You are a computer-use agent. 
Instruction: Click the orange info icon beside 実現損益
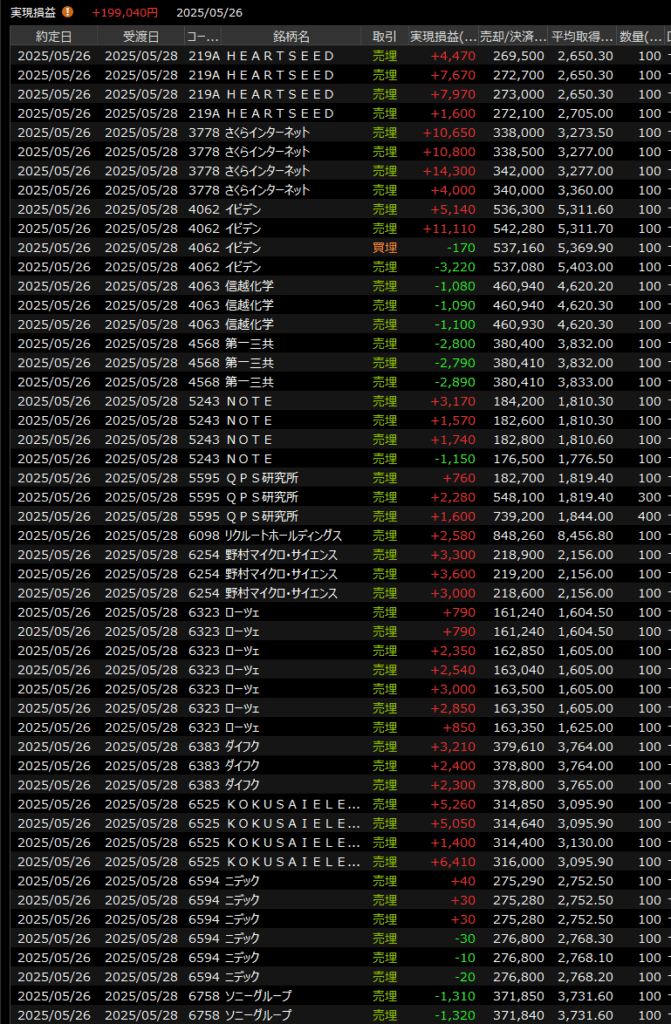point(68,13)
